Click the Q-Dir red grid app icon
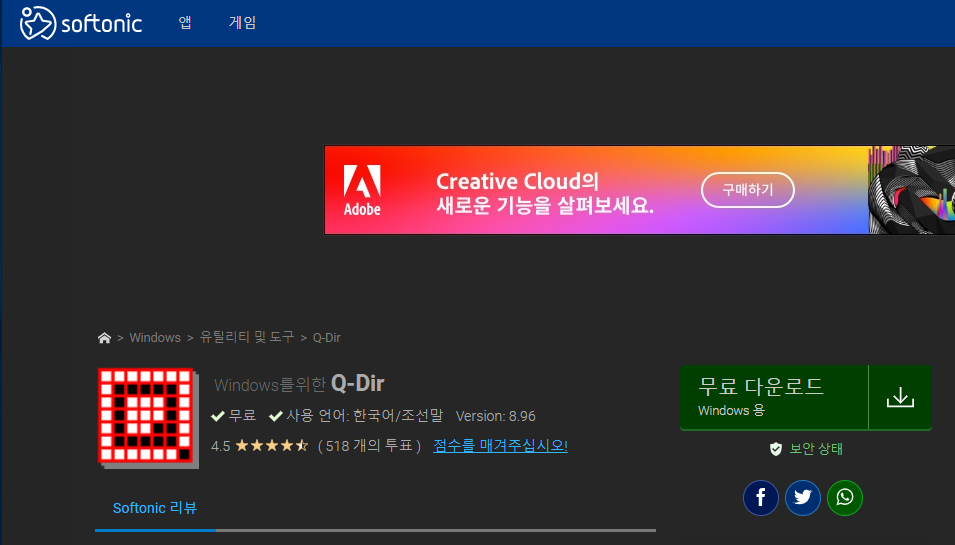This screenshot has height=545, width=955. pos(148,418)
